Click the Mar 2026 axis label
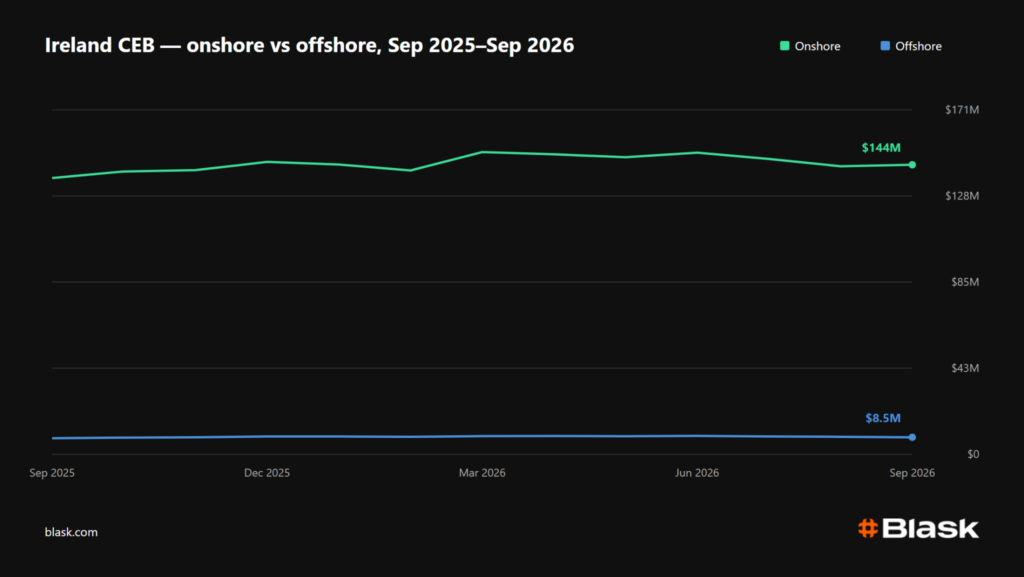 pos(482,473)
